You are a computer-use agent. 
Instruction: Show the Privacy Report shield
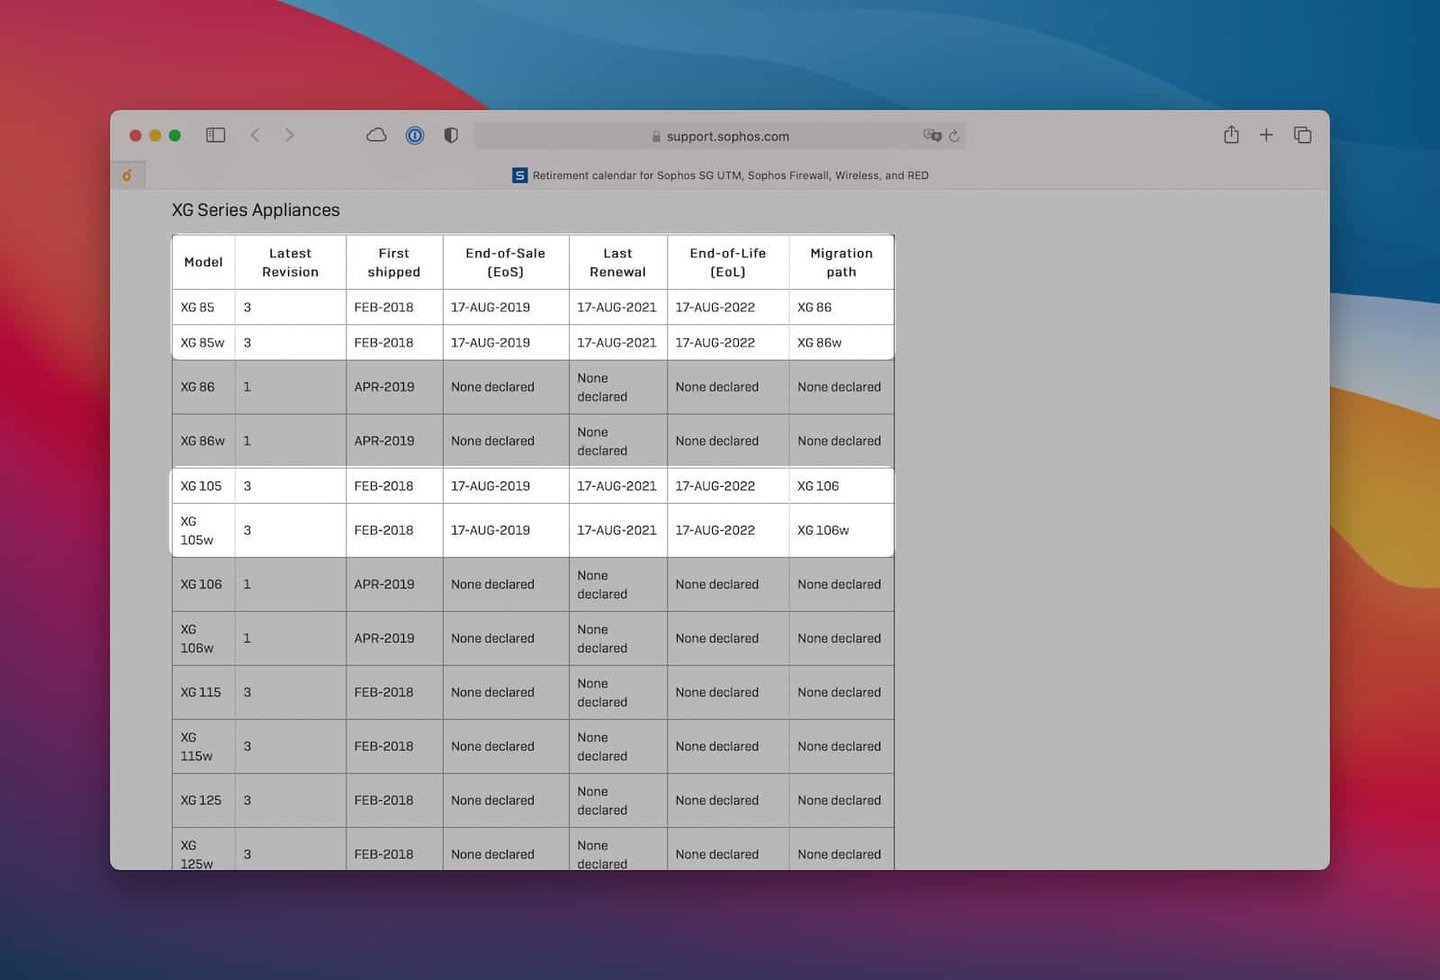[x=451, y=135]
